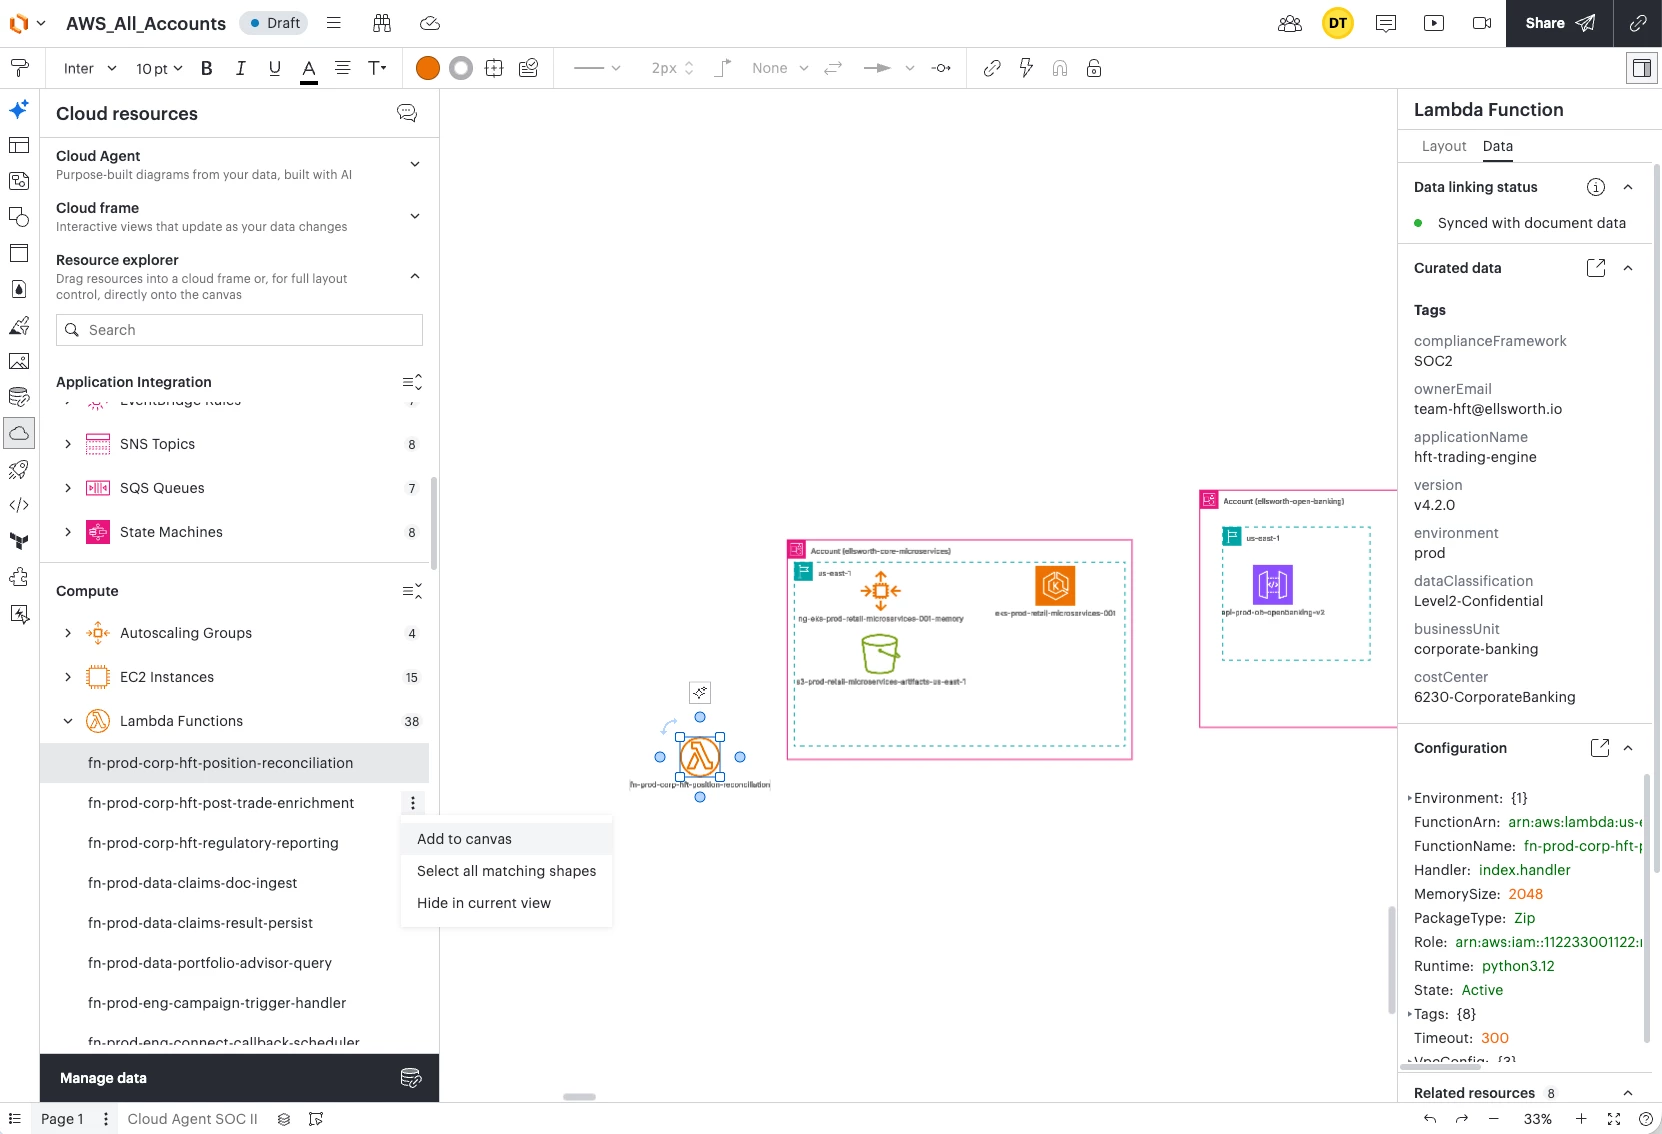Toggle bold text formatting
Screen dimensions: 1662x1134
click(207, 68)
